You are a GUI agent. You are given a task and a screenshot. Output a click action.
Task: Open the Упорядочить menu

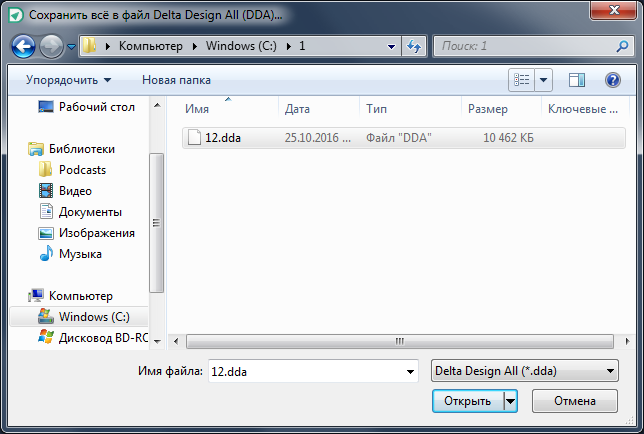(x=69, y=80)
